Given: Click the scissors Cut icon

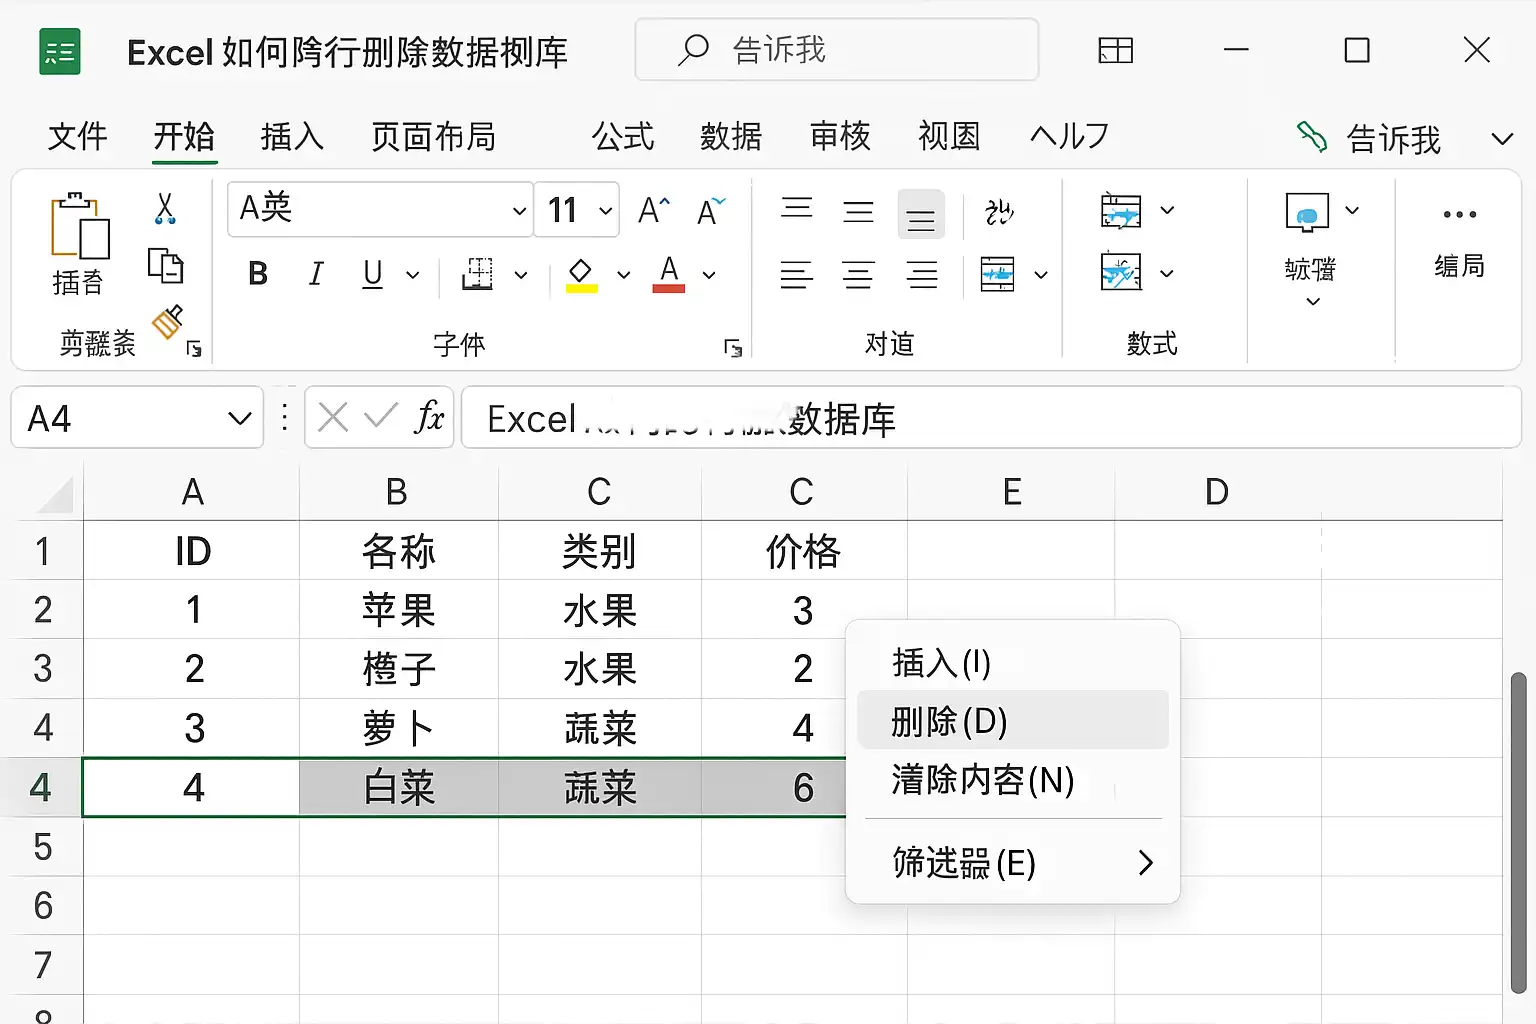Looking at the screenshot, I should [165, 209].
